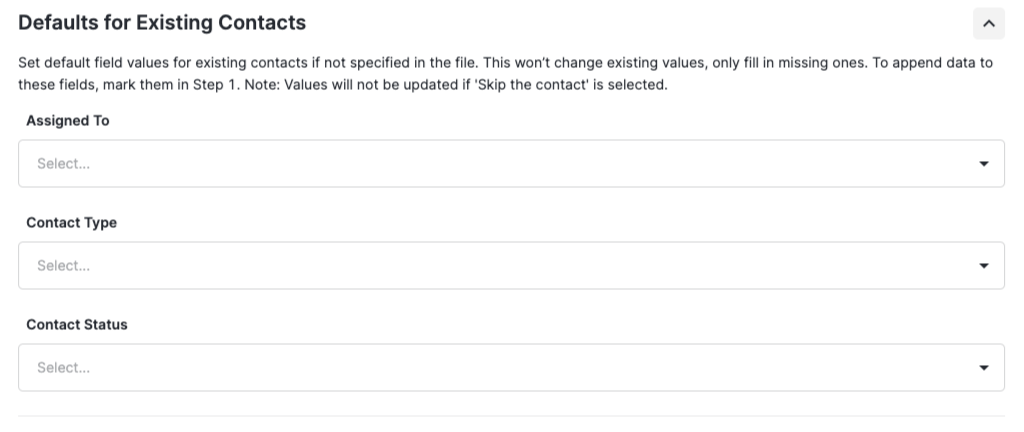
Task: Click the Contact Status dropdown caret arrow
Action: [x=984, y=368]
